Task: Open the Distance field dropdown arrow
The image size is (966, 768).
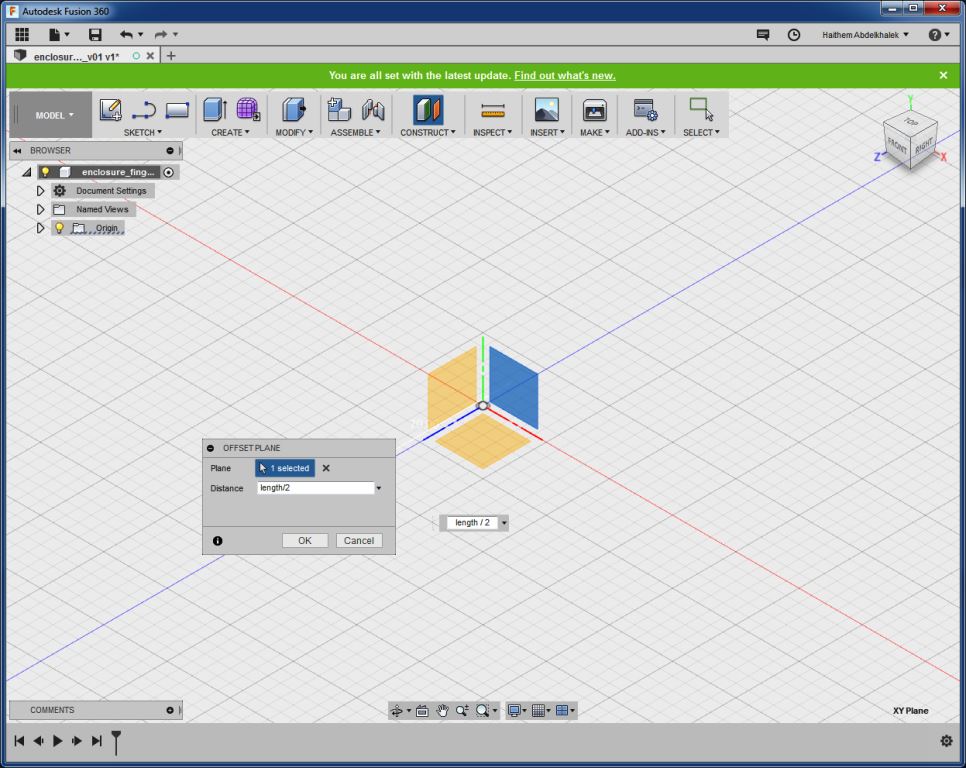Action: [x=379, y=488]
